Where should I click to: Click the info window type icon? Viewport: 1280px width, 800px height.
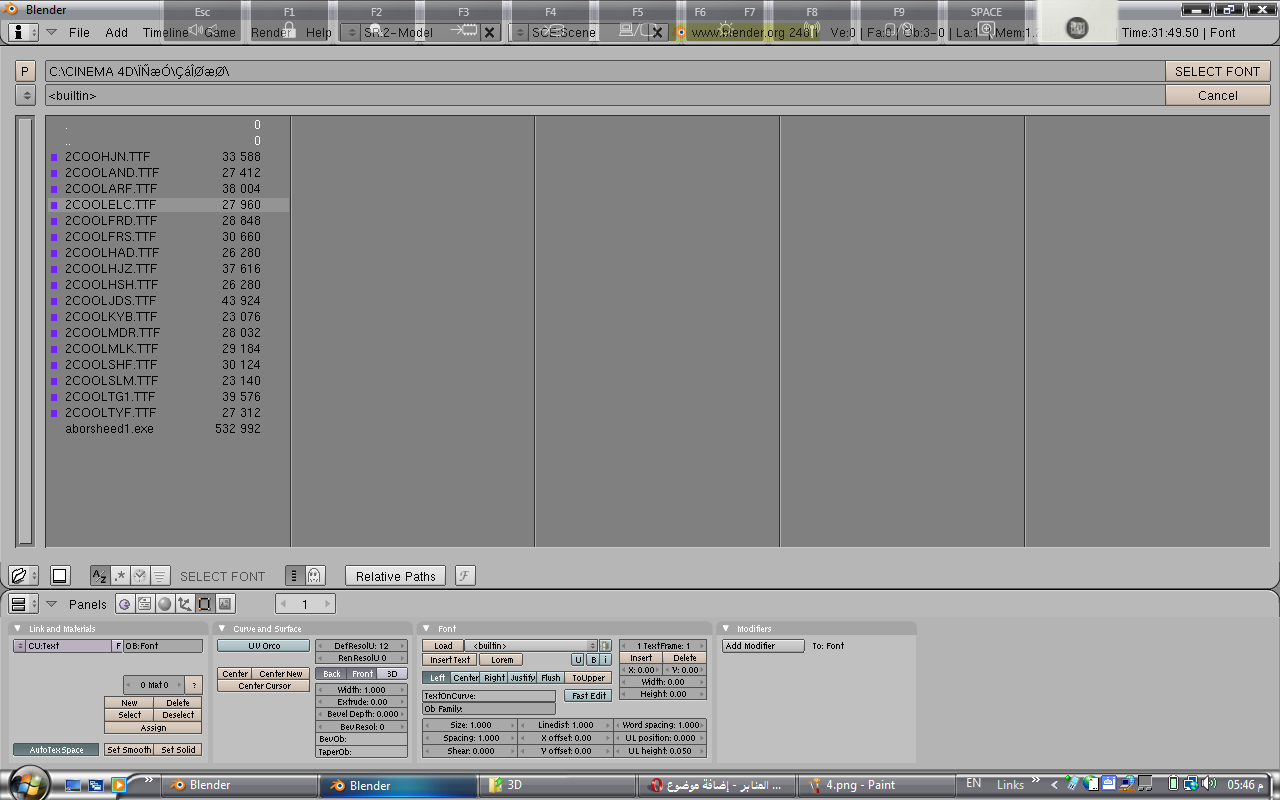23,32
